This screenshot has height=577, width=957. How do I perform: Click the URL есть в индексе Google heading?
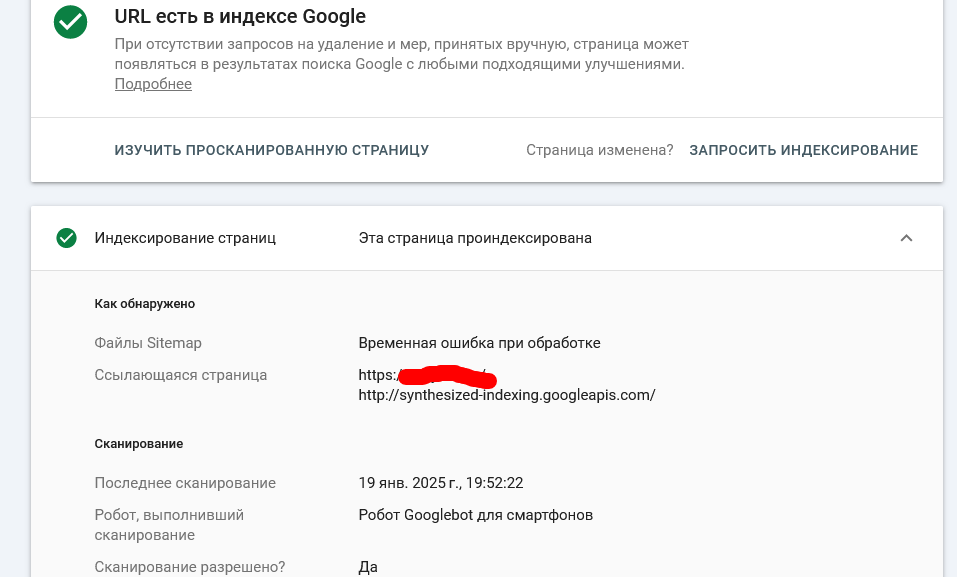pos(240,16)
